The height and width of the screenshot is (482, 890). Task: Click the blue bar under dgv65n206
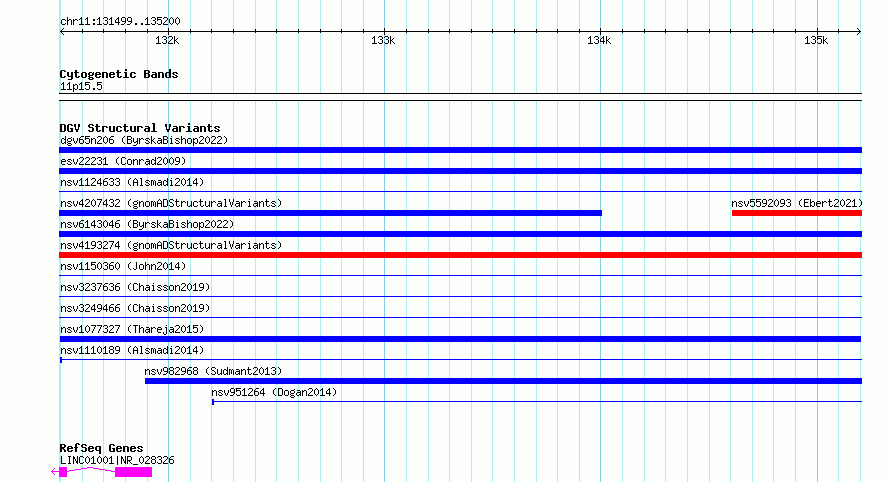pos(460,150)
